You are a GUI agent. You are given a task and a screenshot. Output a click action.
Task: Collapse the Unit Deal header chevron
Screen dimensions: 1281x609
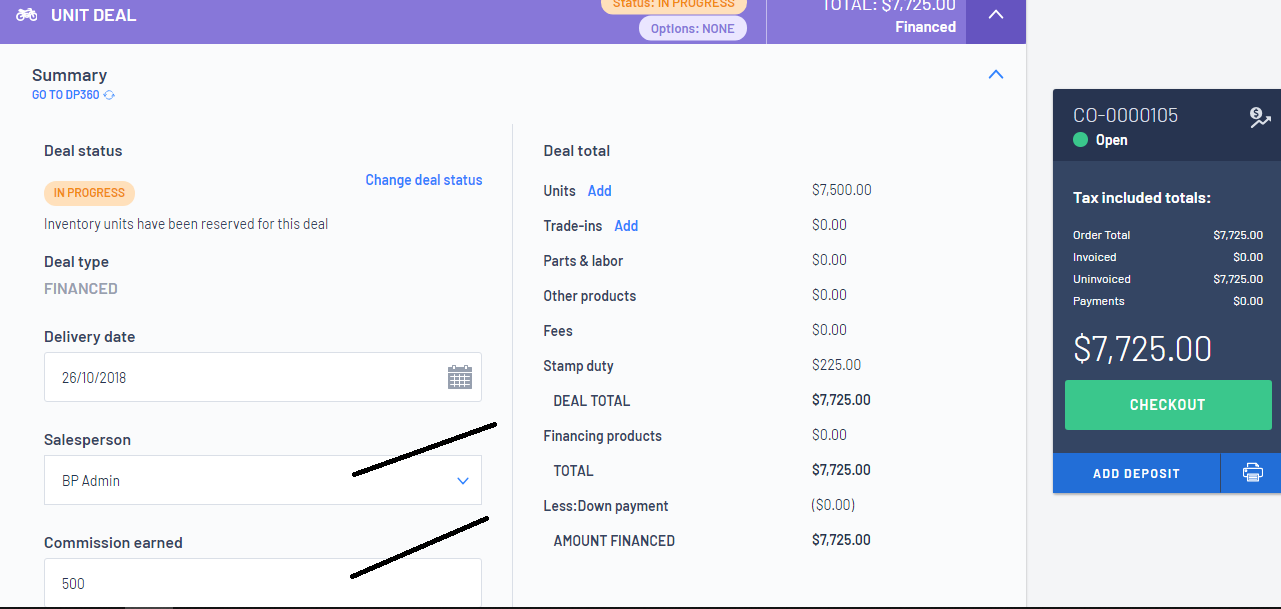[x=996, y=15]
